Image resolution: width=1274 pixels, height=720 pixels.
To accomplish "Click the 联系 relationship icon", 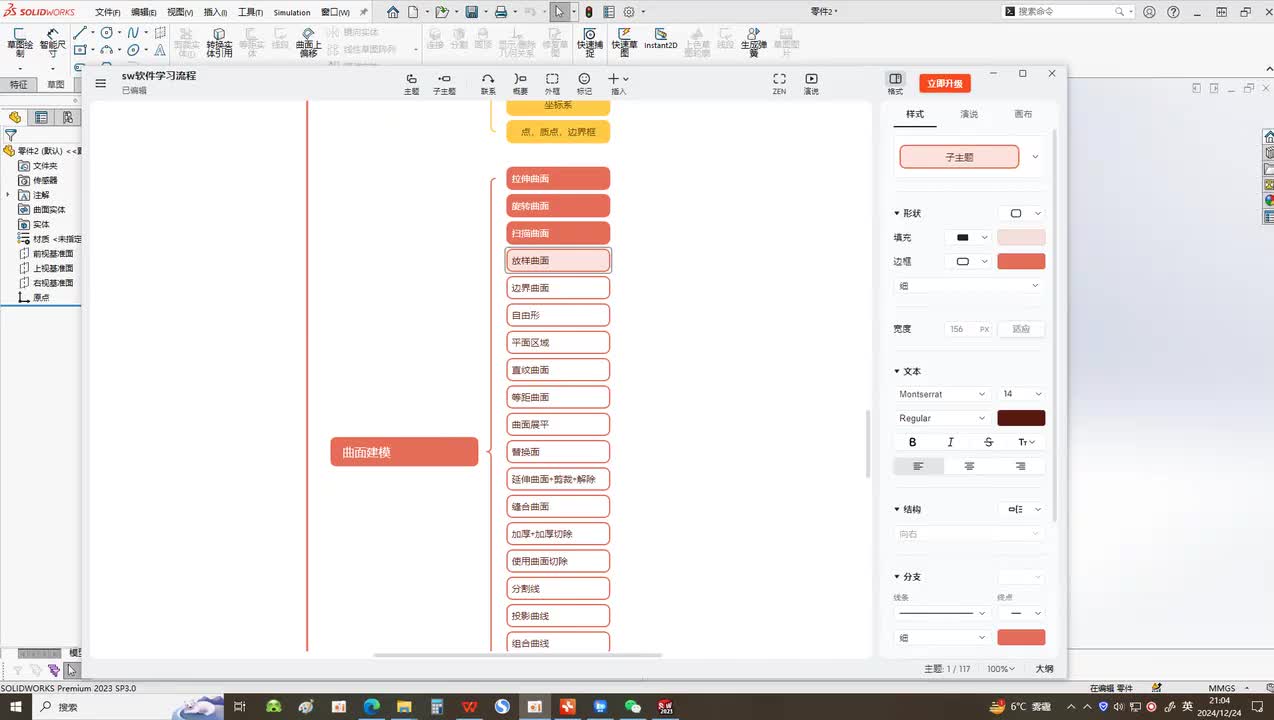I will 488,79.
